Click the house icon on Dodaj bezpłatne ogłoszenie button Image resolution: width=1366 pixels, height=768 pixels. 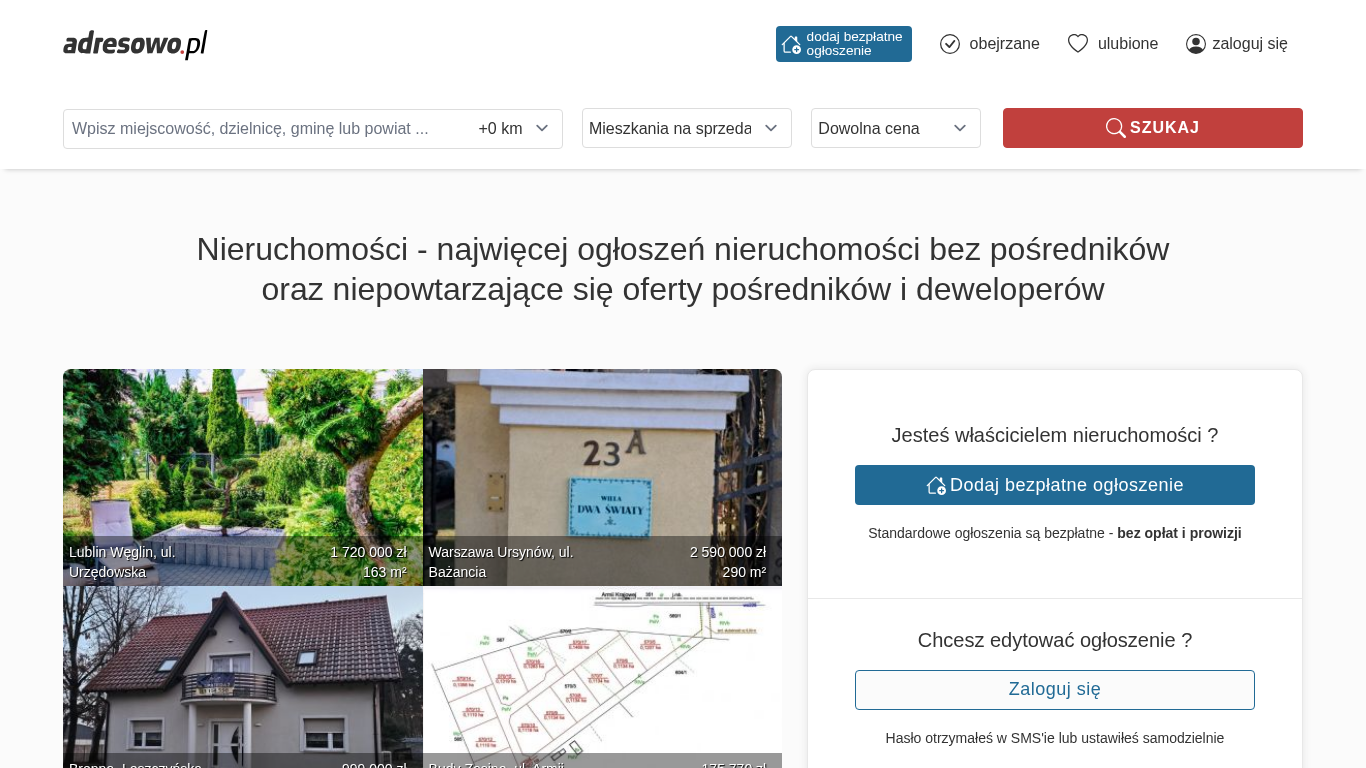coord(936,485)
